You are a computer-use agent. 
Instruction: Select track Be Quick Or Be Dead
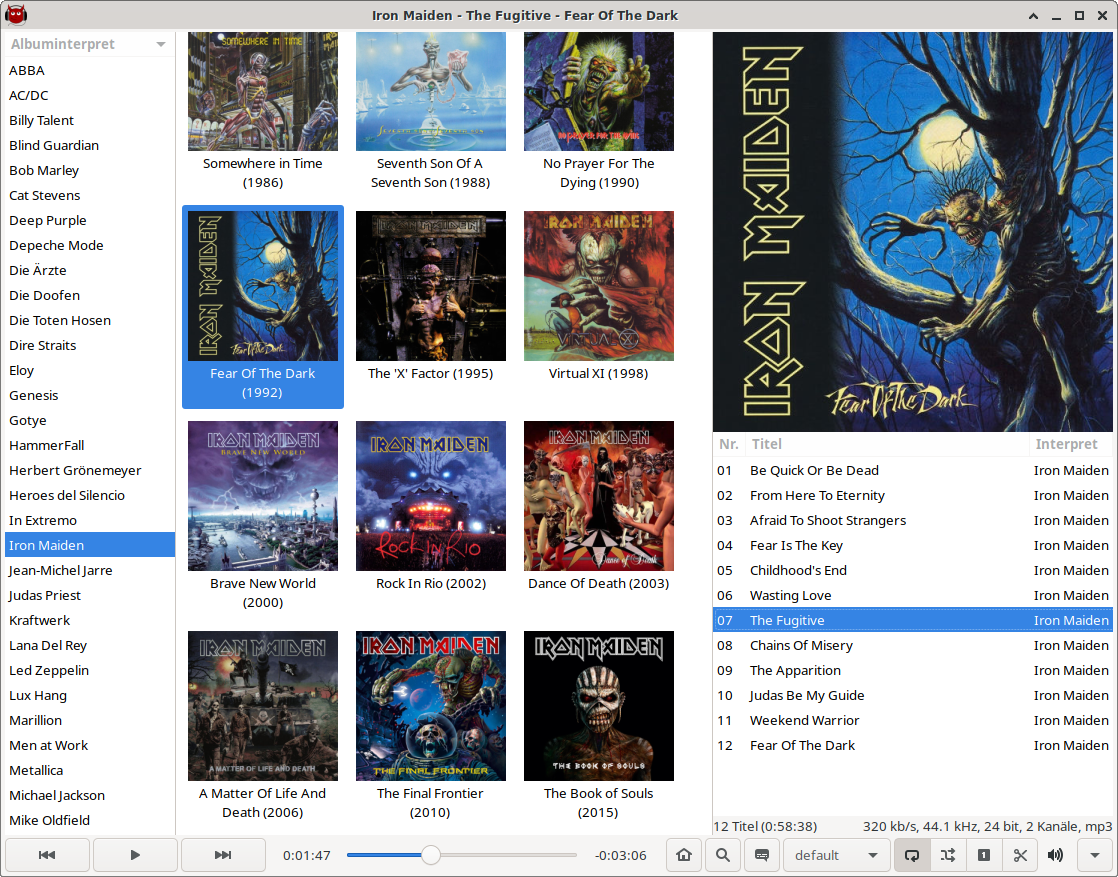[x=913, y=471]
